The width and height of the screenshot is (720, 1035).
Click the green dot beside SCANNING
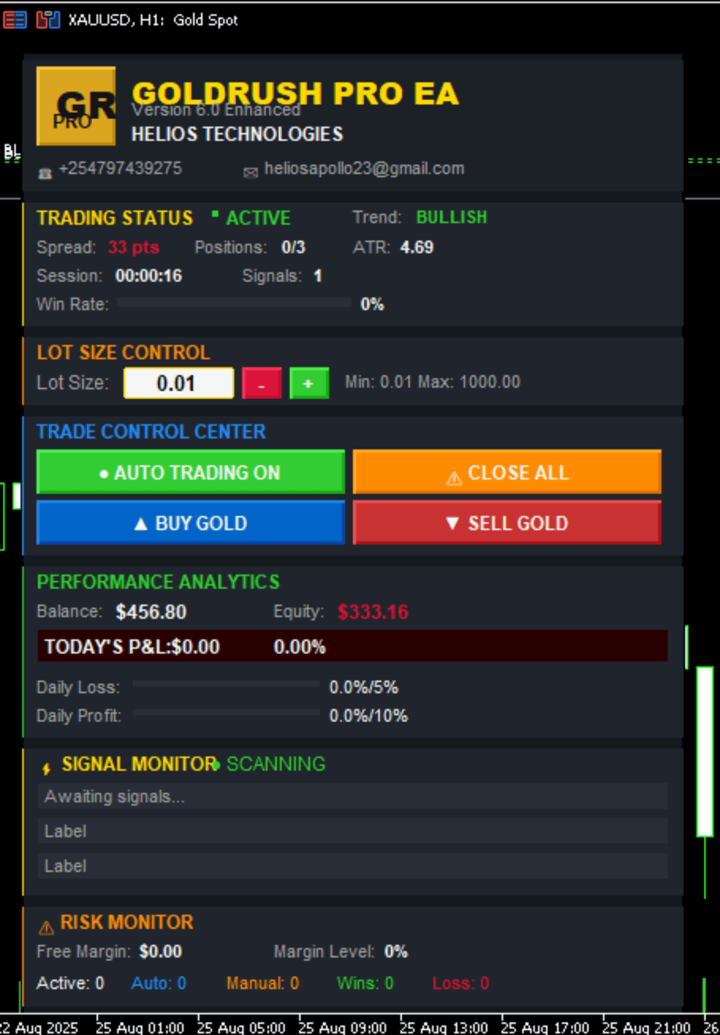[216, 765]
